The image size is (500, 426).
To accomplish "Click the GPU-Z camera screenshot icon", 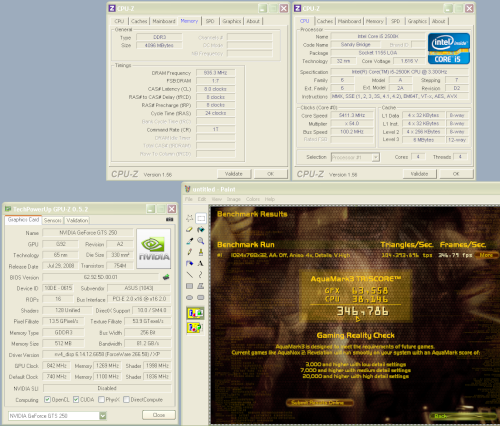I will coord(170,220).
